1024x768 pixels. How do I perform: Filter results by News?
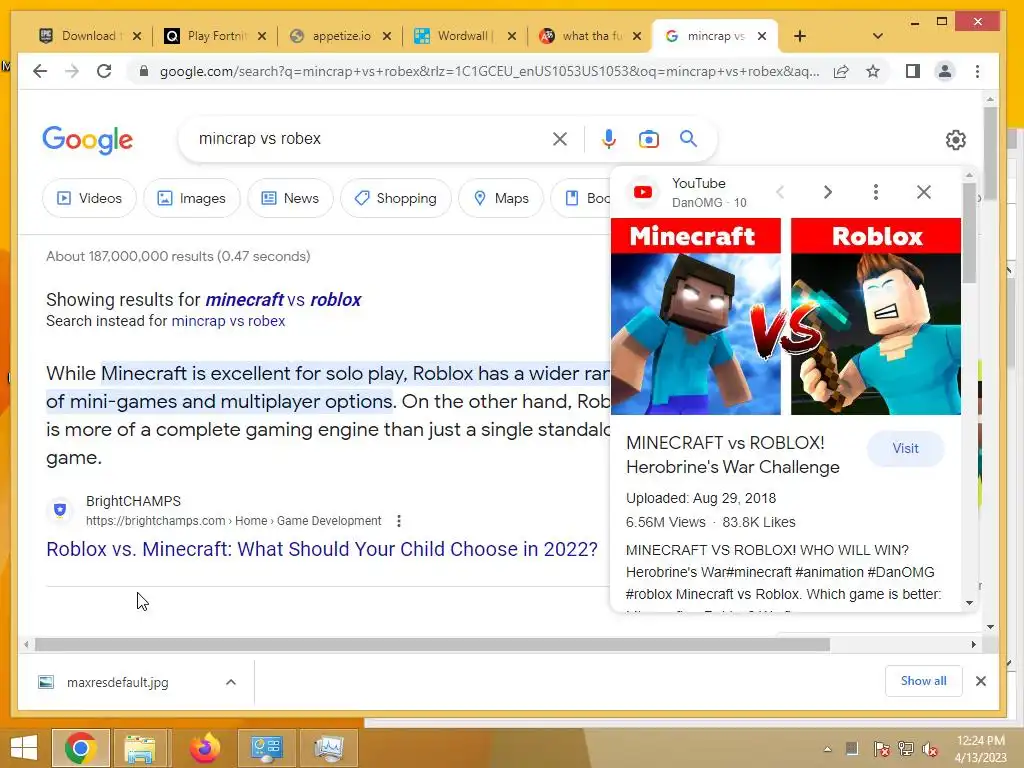pos(290,198)
